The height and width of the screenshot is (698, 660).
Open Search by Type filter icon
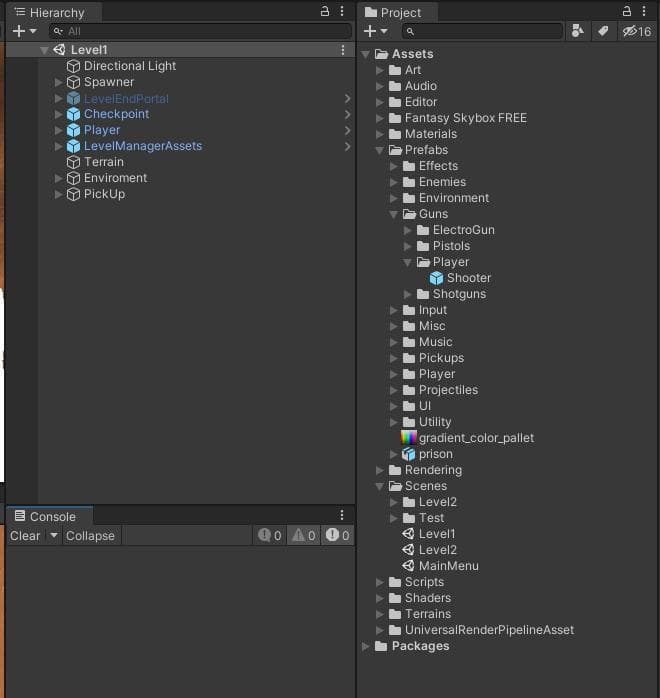tap(578, 32)
